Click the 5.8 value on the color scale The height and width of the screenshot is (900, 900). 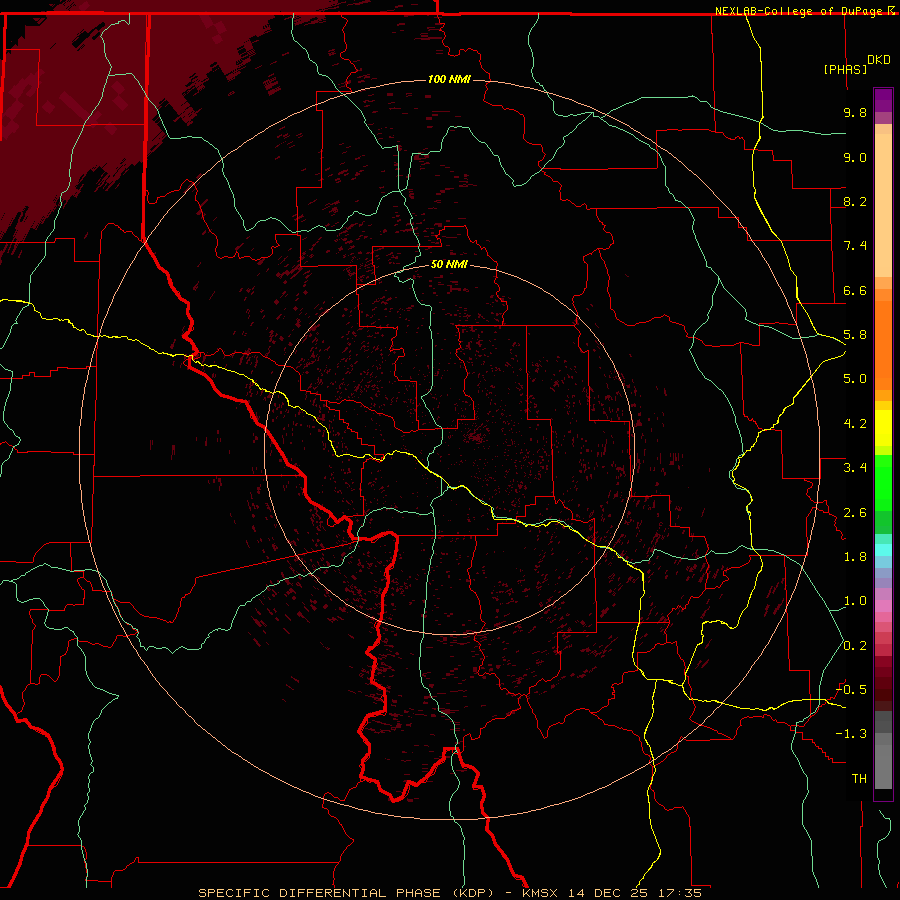point(855,335)
